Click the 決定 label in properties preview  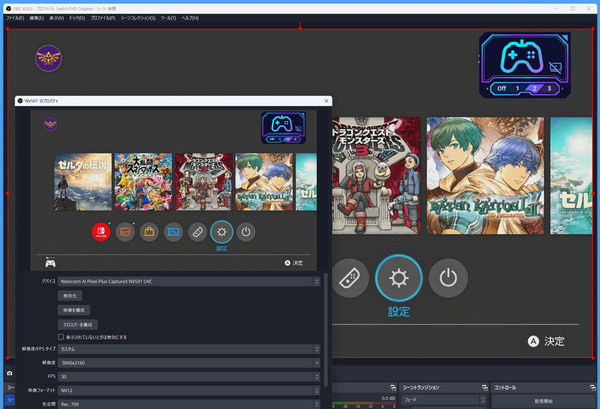[298, 263]
